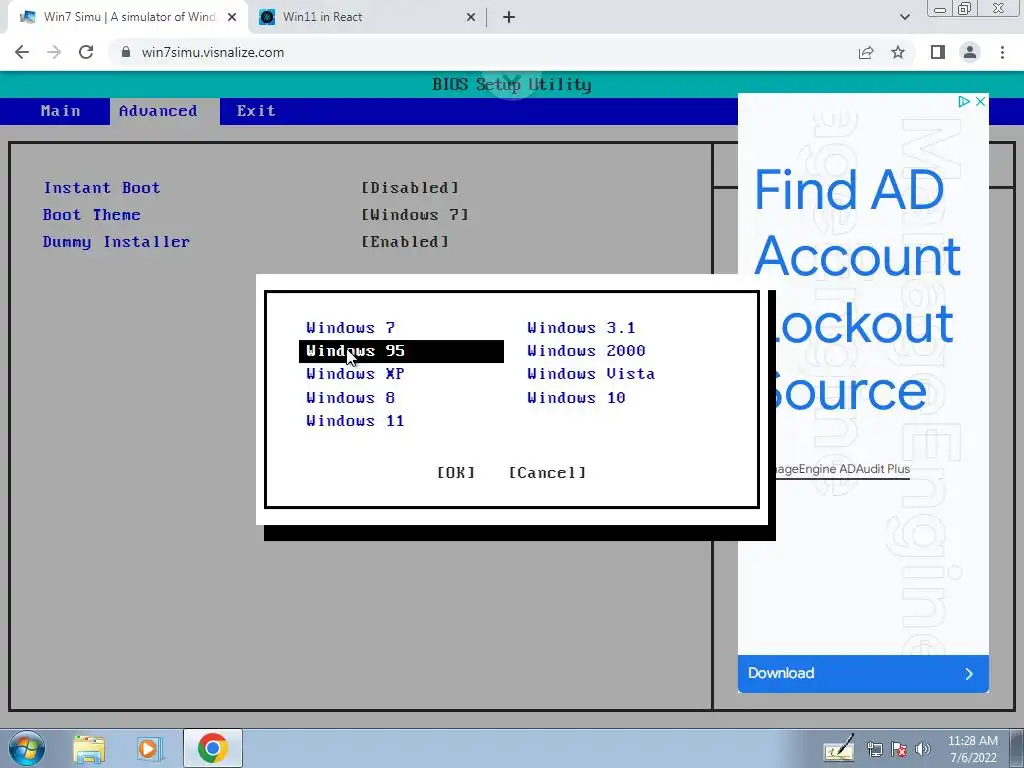Image resolution: width=1024 pixels, height=768 pixels.
Task: Bookmark this page with the star
Action: [x=898, y=52]
